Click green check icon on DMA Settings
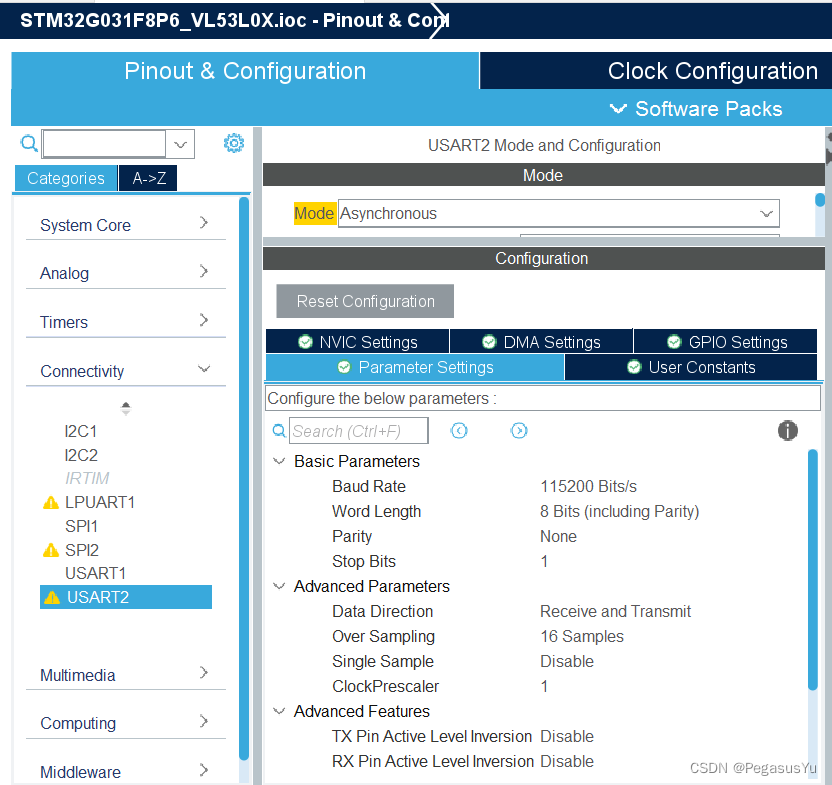The height and width of the screenshot is (785, 832). pos(489,342)
